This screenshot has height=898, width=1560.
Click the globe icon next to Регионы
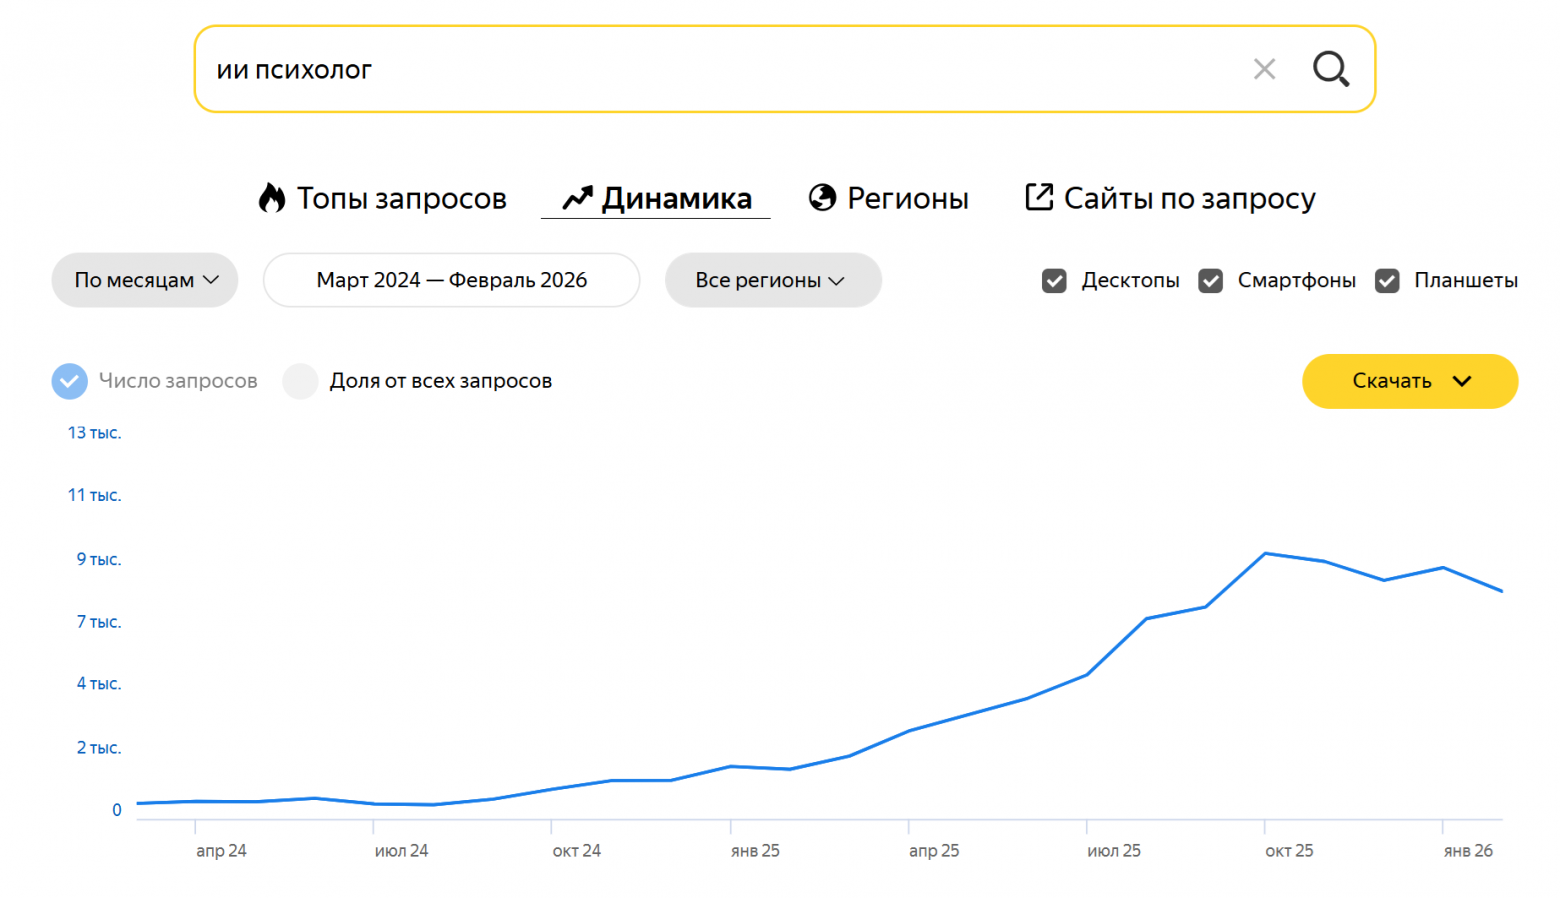pyautogui.click(x=822, y=198)
